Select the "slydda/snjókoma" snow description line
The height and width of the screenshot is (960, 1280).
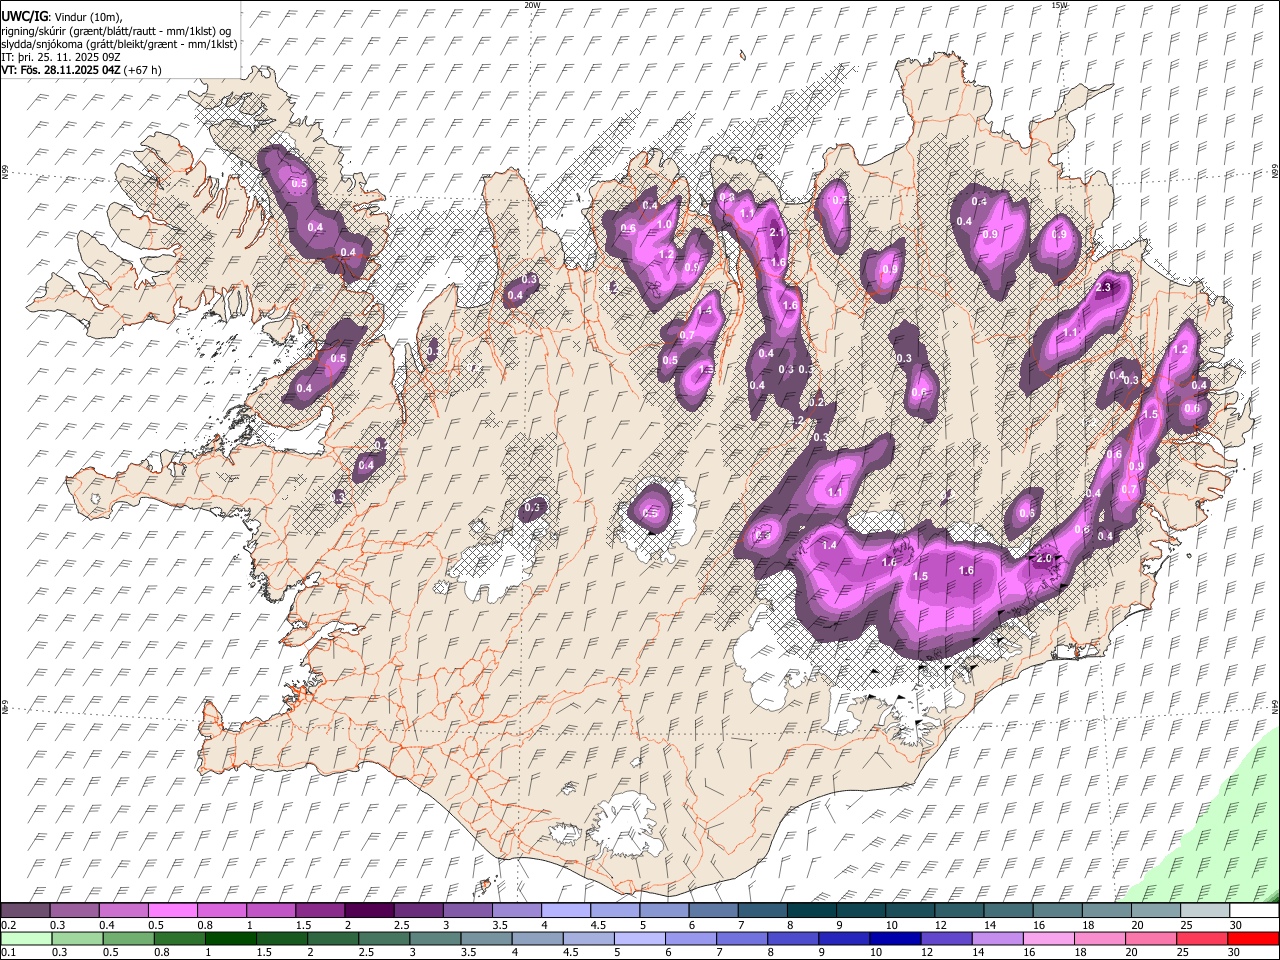click(x=119, y=44)
